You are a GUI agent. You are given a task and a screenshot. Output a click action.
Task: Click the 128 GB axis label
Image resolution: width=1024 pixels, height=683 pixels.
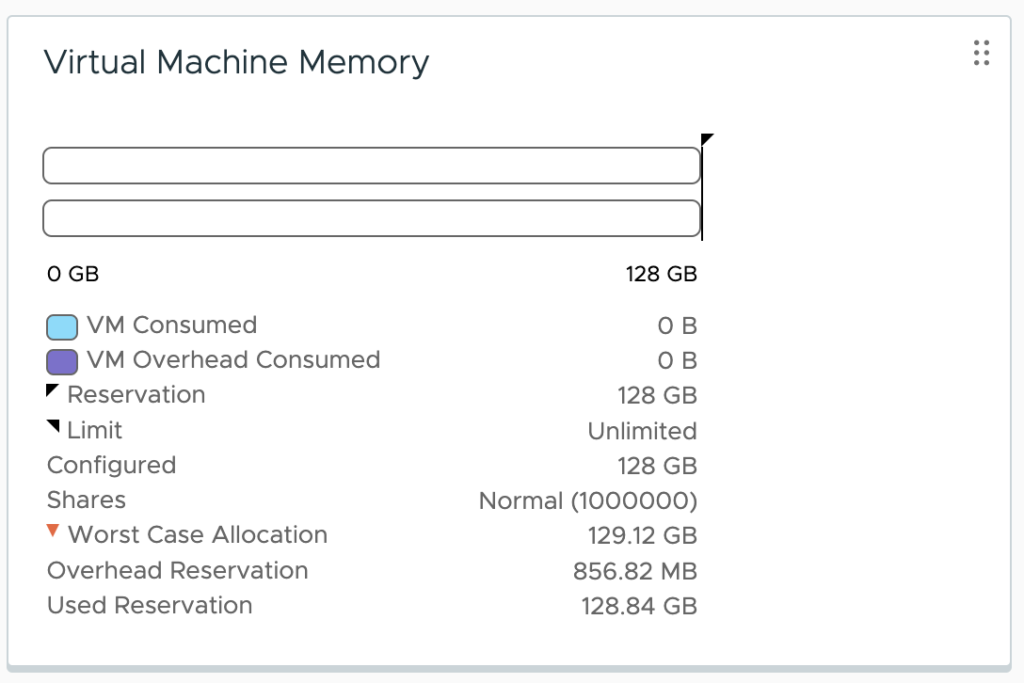[661, 274]
